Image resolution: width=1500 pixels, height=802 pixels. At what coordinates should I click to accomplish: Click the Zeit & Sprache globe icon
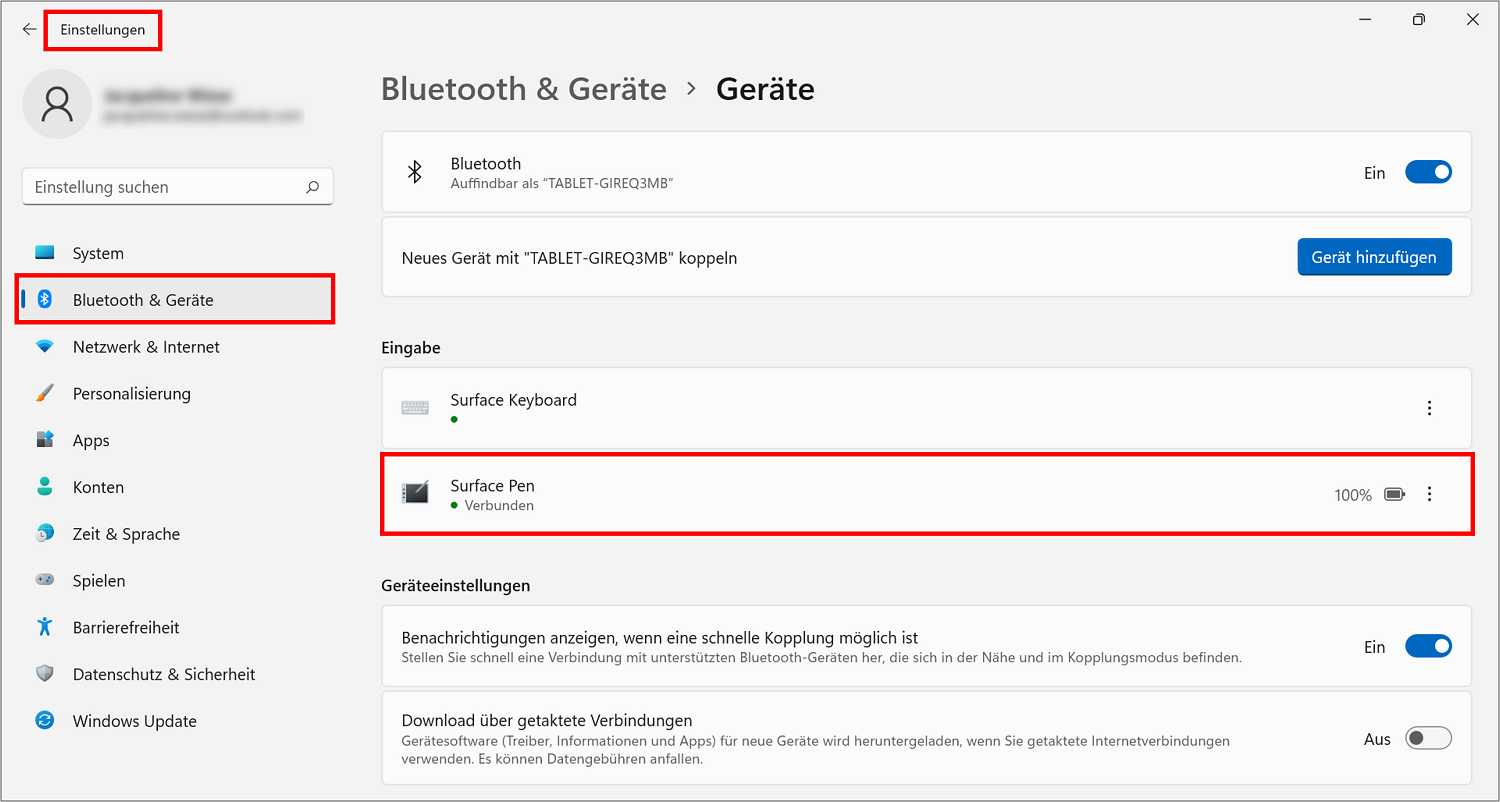coord(45,533)
